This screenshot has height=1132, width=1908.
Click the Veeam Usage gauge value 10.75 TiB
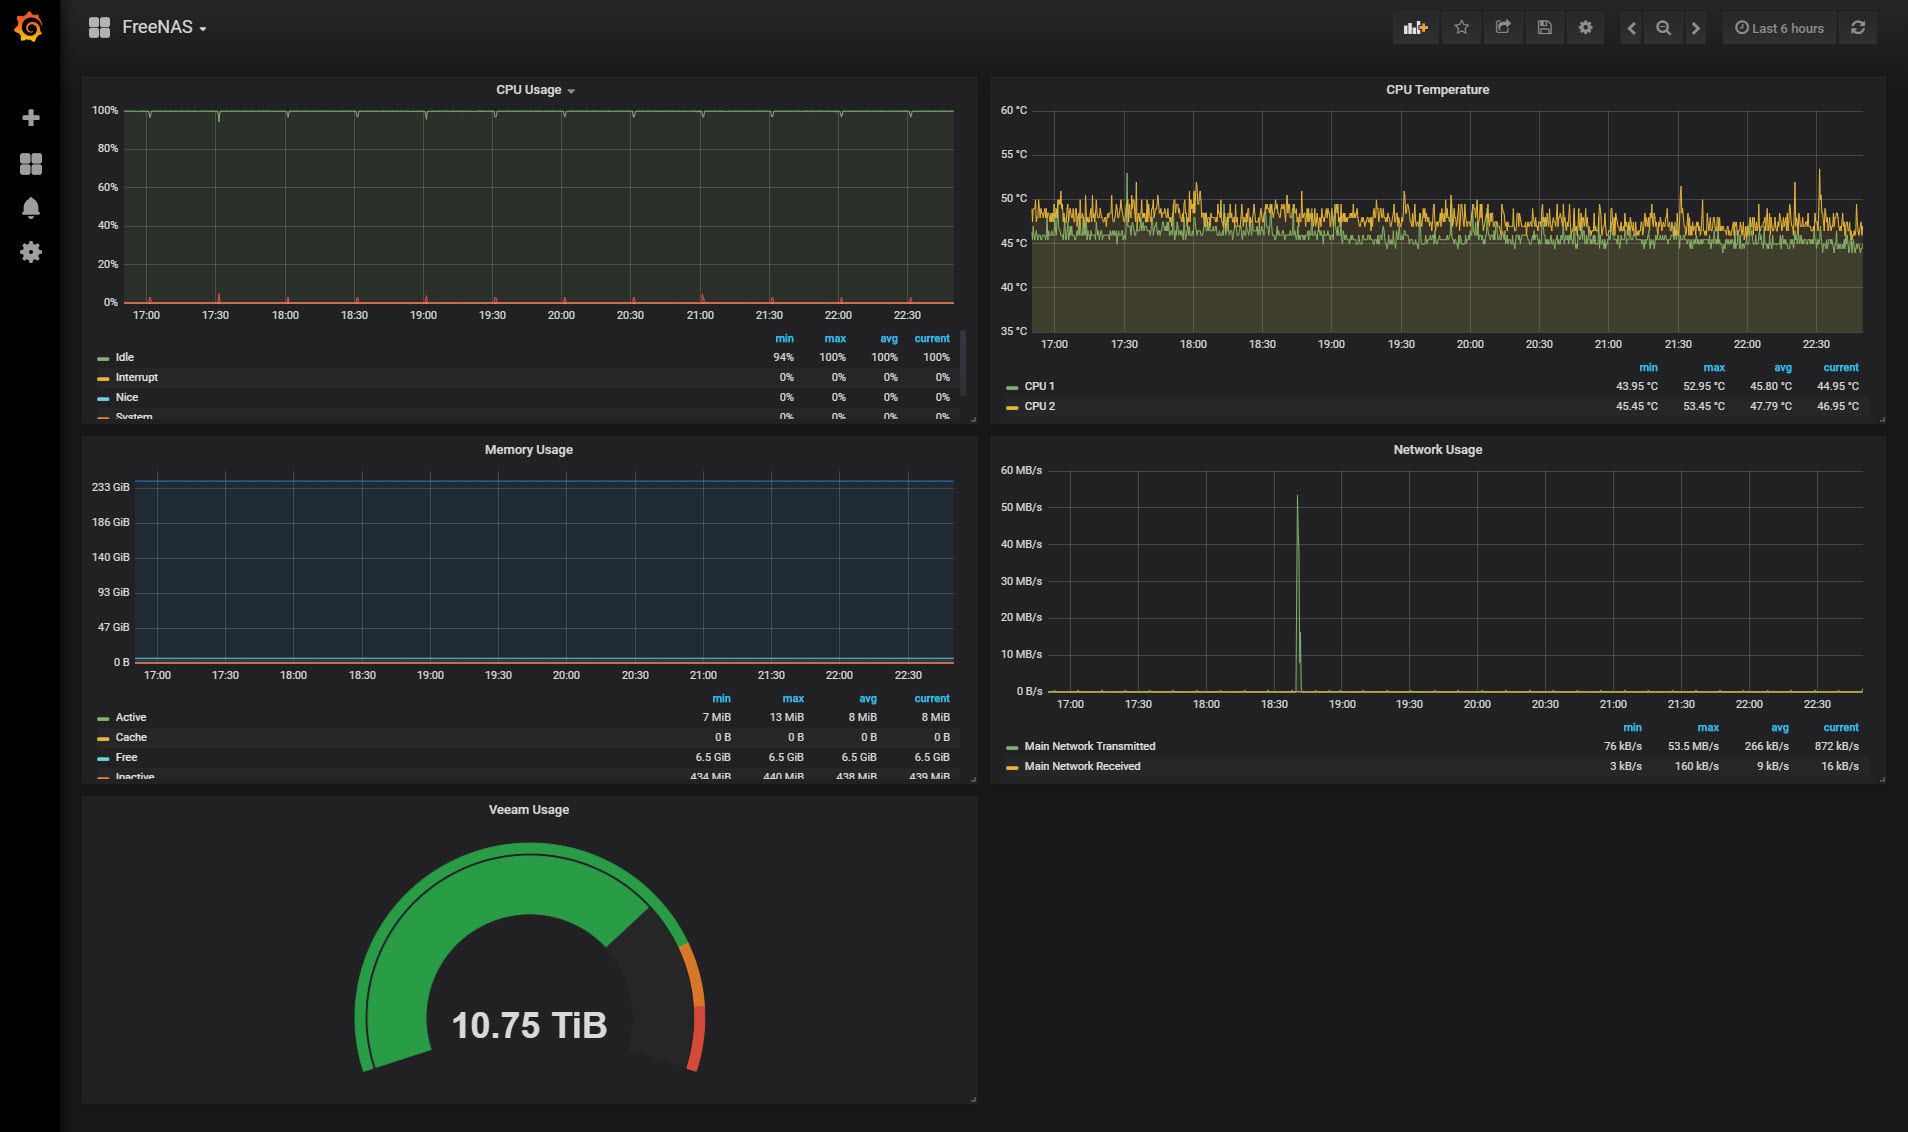529,1025
